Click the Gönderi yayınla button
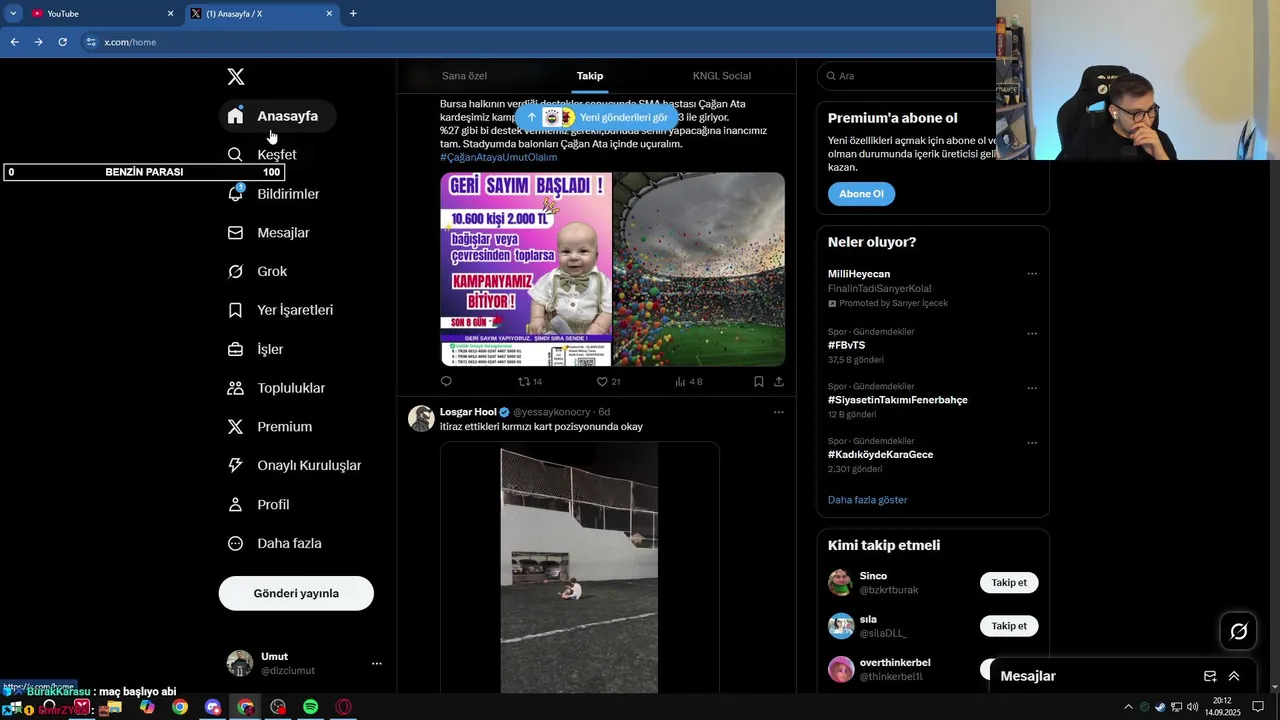Viewport: 1280px width, 720px height. 296,593
